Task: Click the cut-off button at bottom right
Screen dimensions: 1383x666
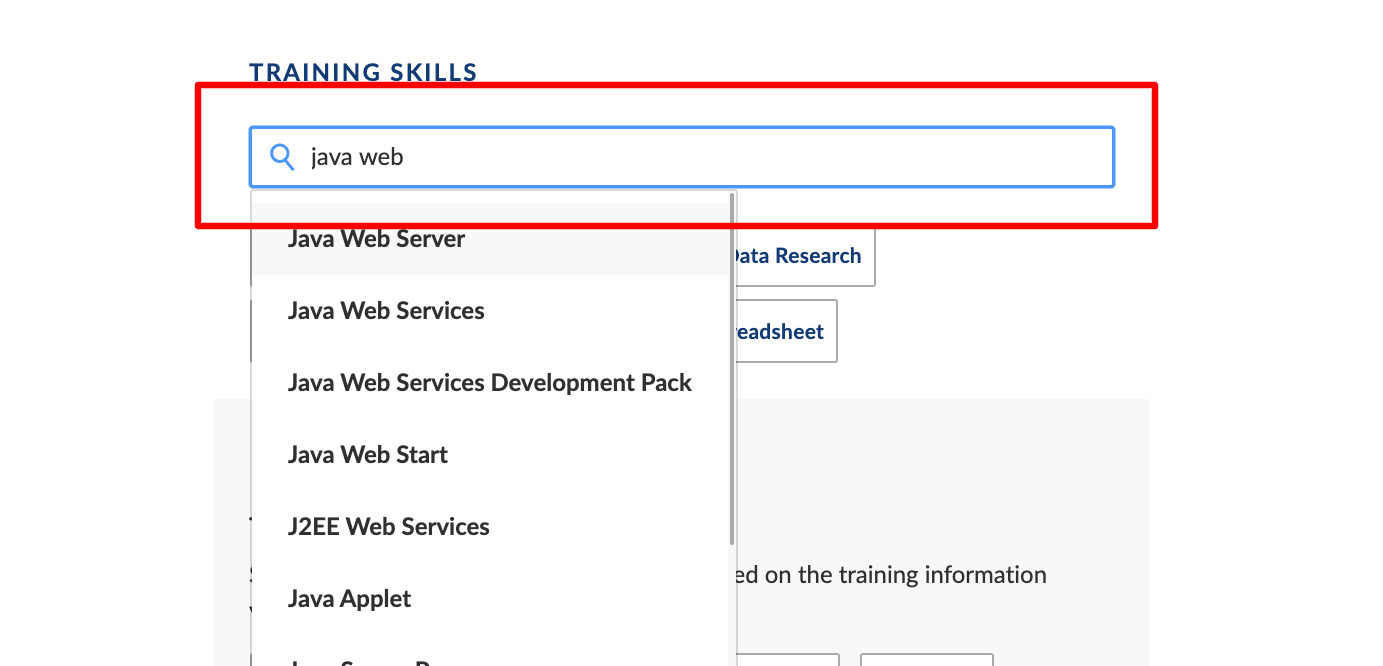Action: (927, 660)
